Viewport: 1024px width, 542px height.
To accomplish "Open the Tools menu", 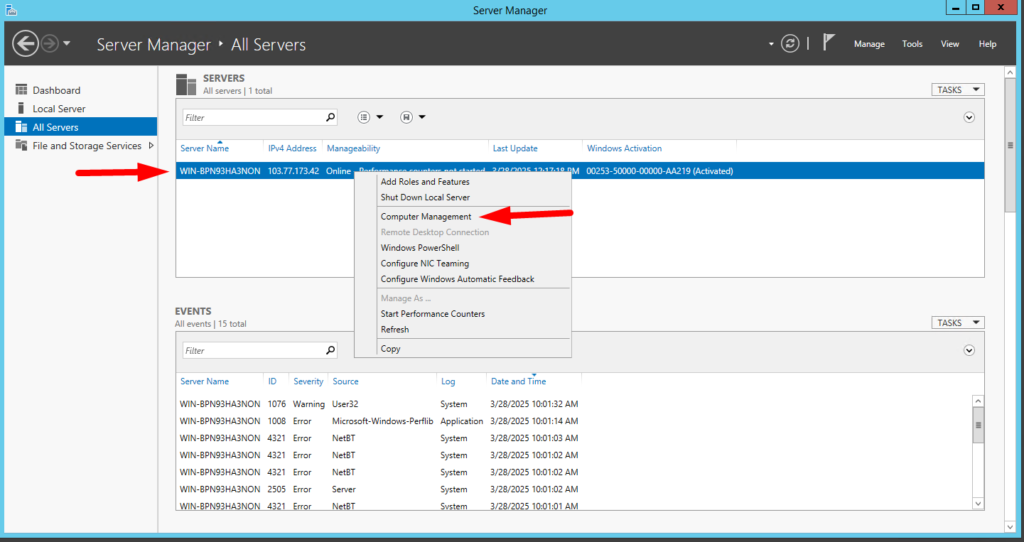I will pyautogui.click(x=912, y=44).
